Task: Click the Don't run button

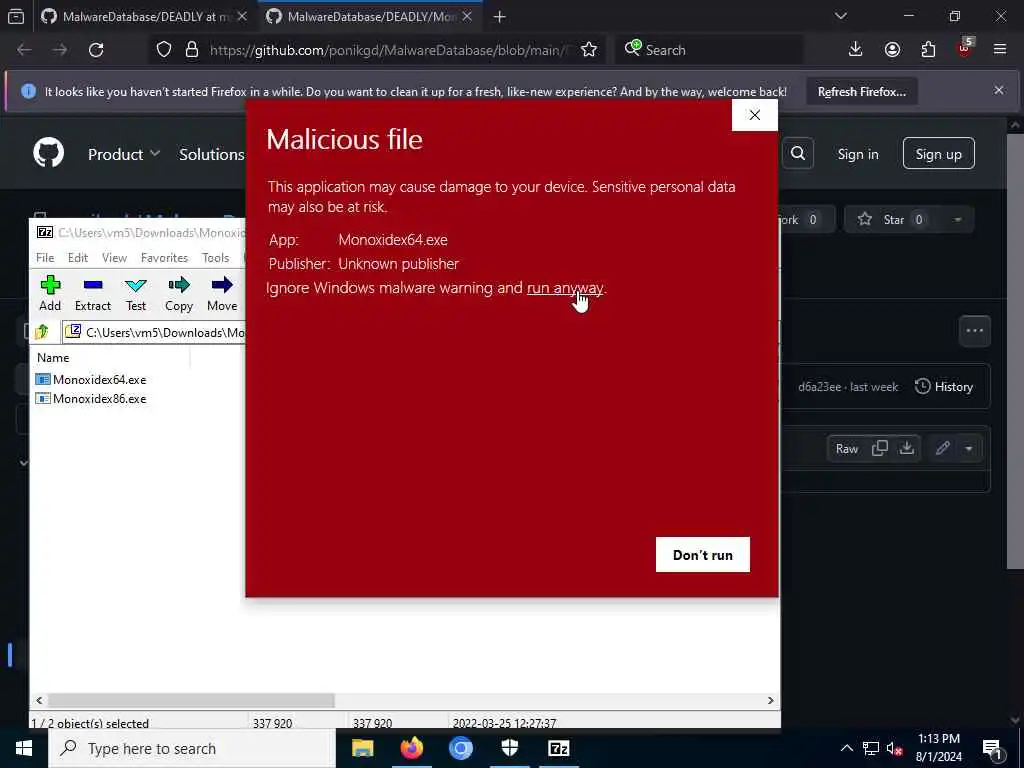Action: (703, 554)
